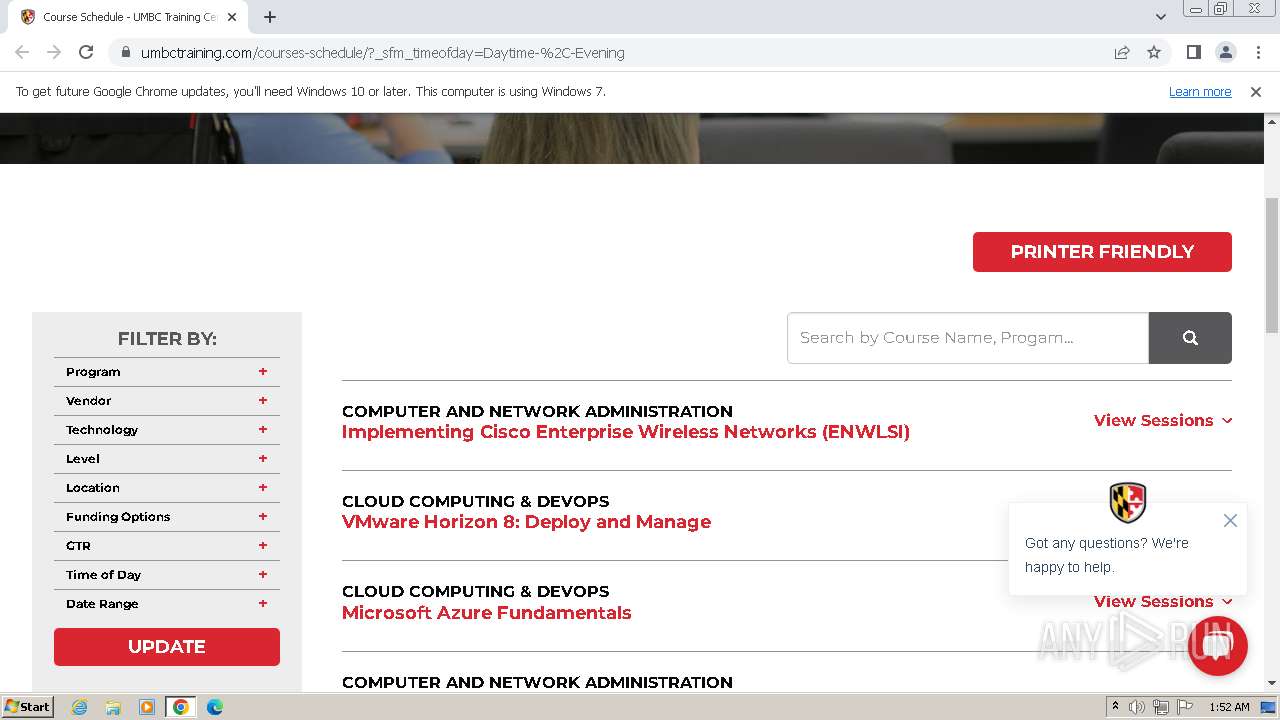Close the Course Schedule tab
The width and height of the screenshot is (1280, 720).
[232, 17]
